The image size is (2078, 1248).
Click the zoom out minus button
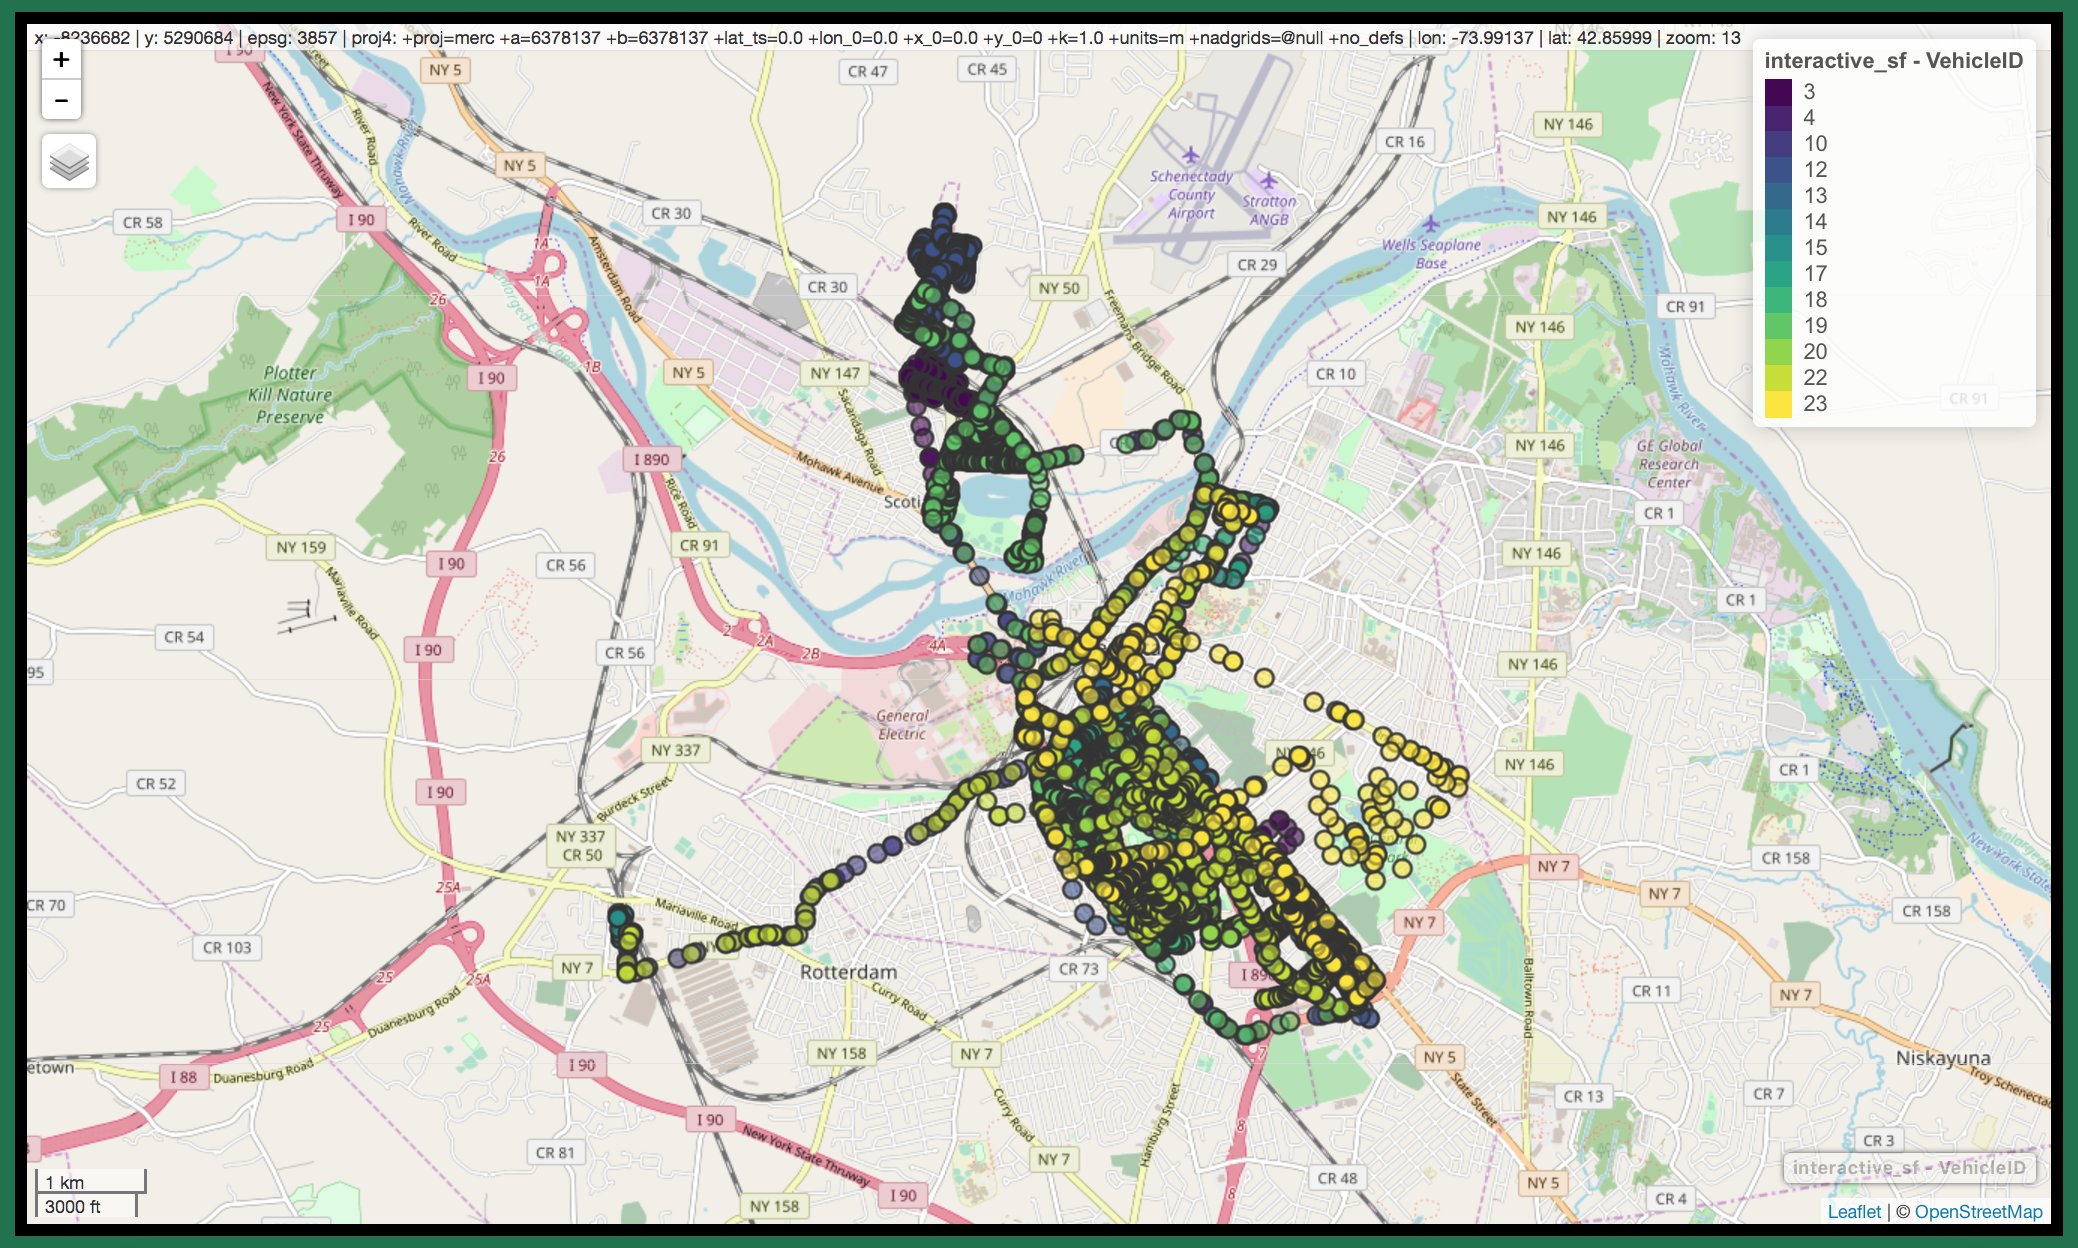click(x=61, y=100)
